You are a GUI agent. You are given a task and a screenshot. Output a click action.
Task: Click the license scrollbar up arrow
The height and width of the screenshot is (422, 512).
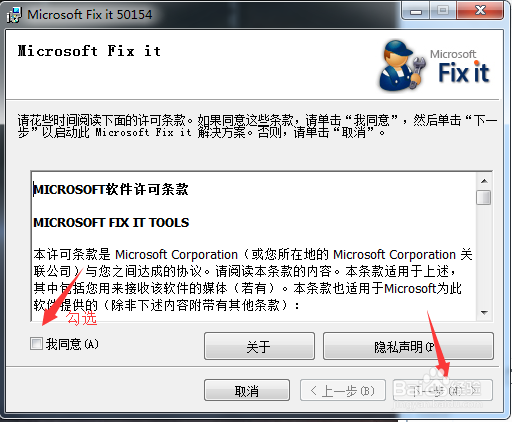[x=484, y=181]
